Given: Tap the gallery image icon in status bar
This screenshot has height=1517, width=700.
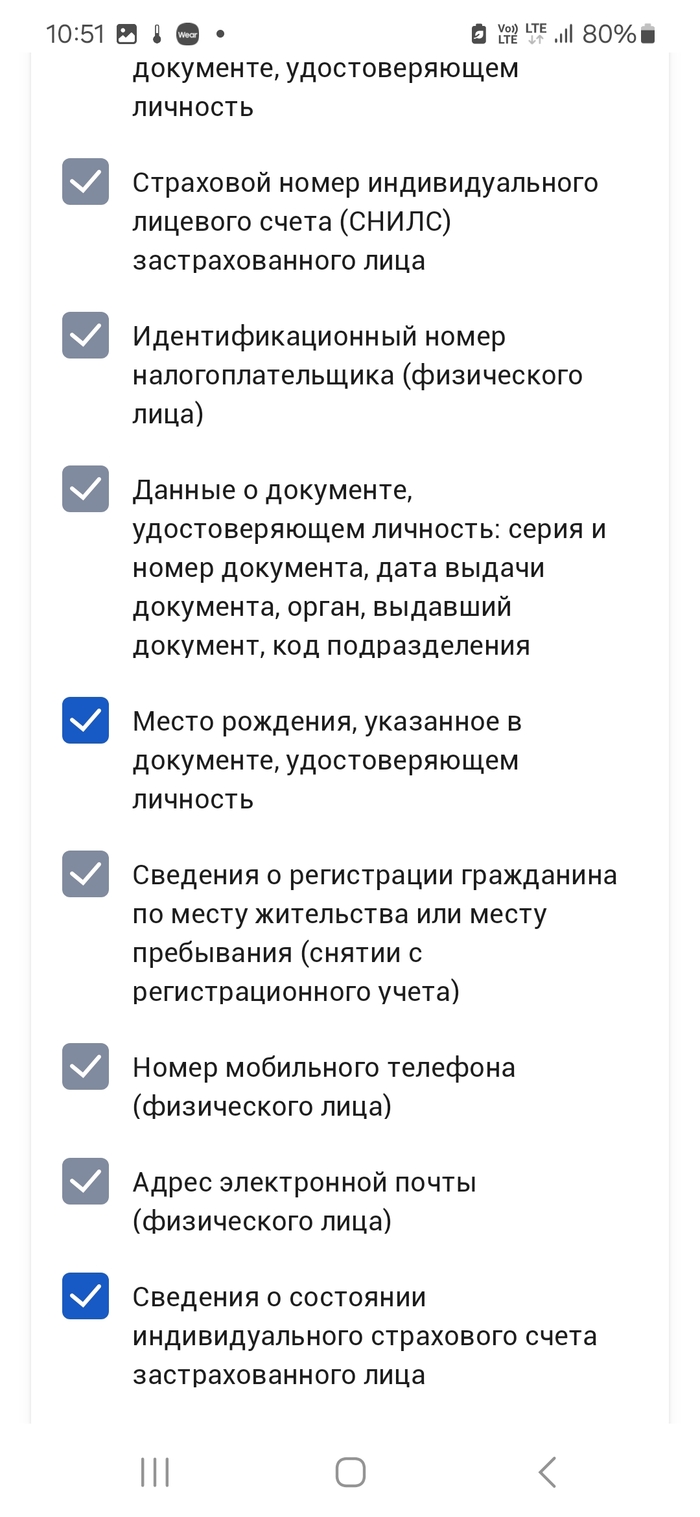Looking at the screenshot, I should (x=127, y=34).
